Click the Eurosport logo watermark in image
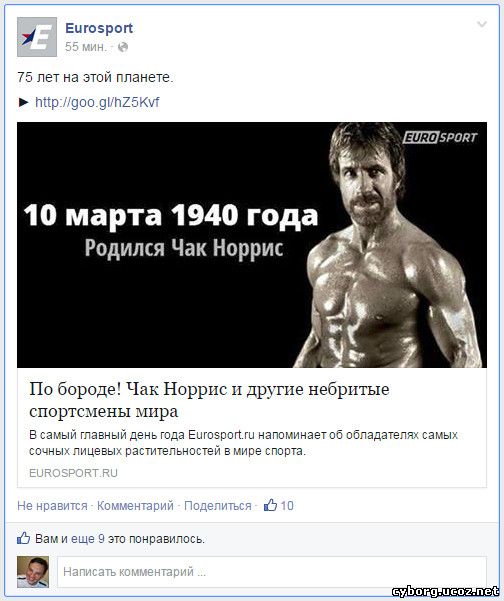Viewport: 504px width, 601px height. pyautogui.click(x=440, y=138)
